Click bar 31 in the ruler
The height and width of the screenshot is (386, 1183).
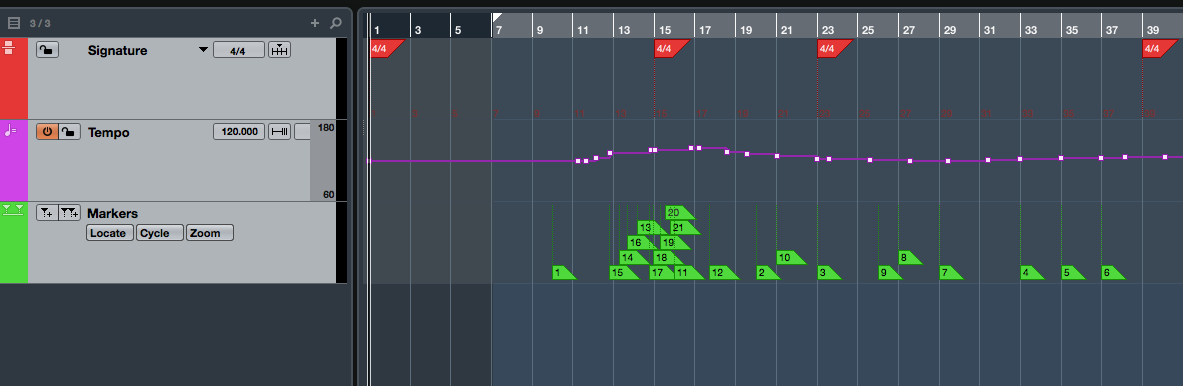[x=990, y=30]
